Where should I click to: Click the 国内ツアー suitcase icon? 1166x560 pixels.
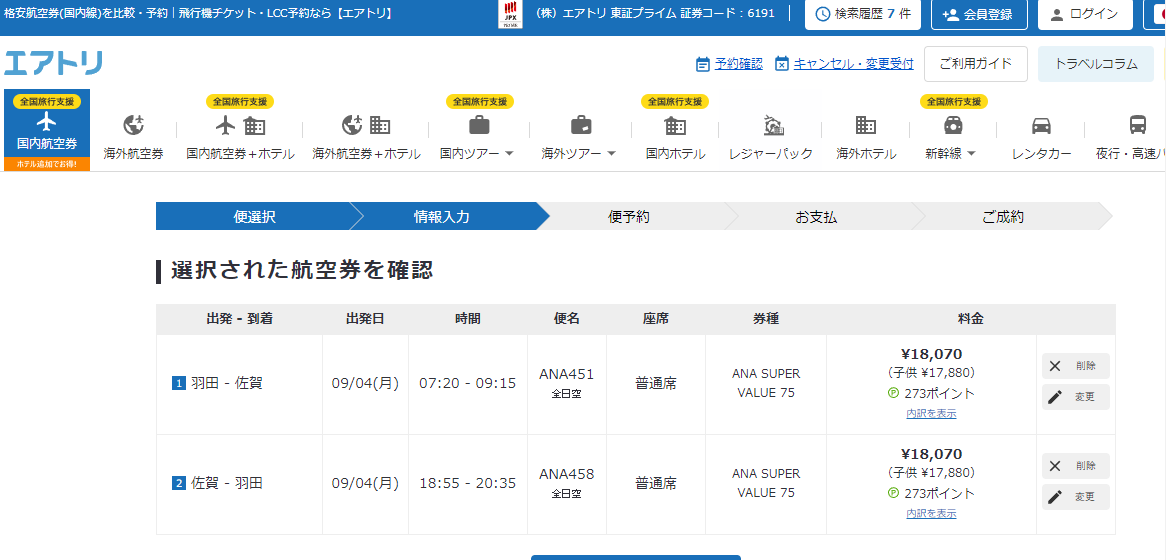pos(479,125)
